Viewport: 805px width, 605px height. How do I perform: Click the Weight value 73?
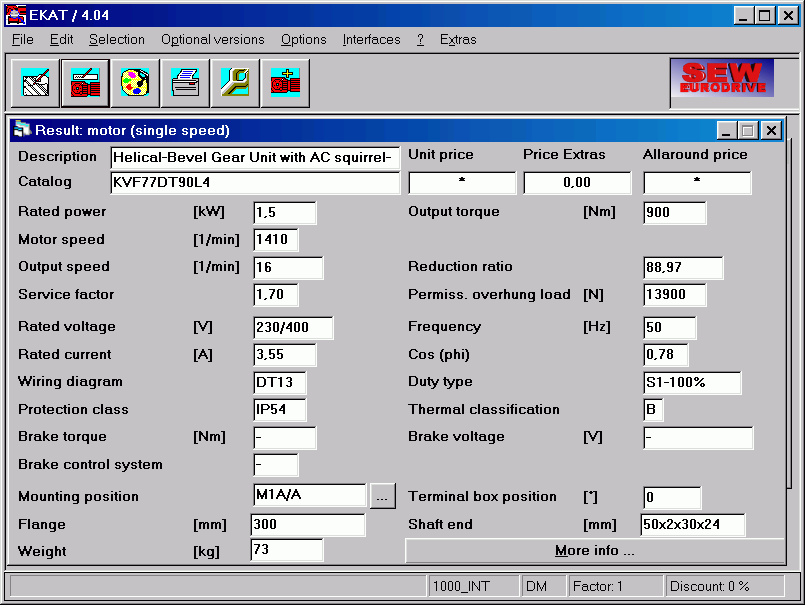pyautogui.click(x=286, y=550)
